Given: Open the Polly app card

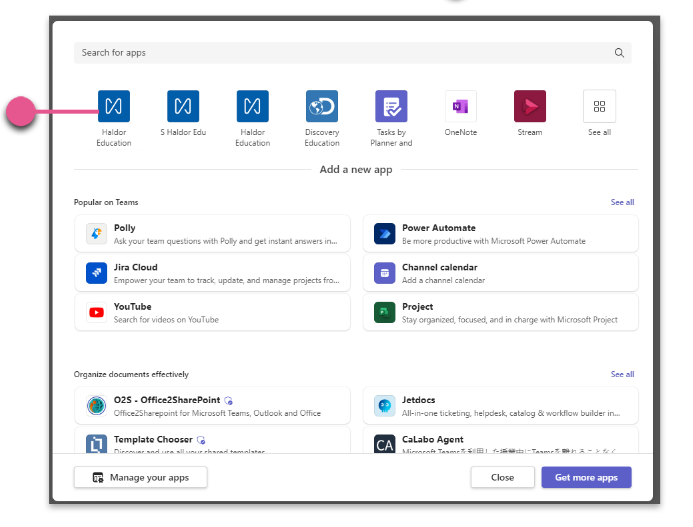Looking at the screenshot, I should (x=213, y=233).
